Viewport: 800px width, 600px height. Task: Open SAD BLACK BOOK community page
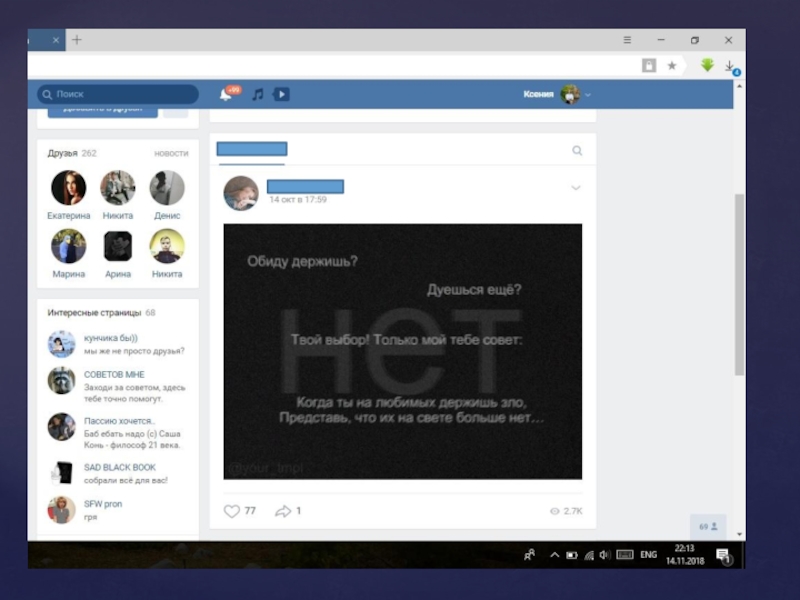120,467
